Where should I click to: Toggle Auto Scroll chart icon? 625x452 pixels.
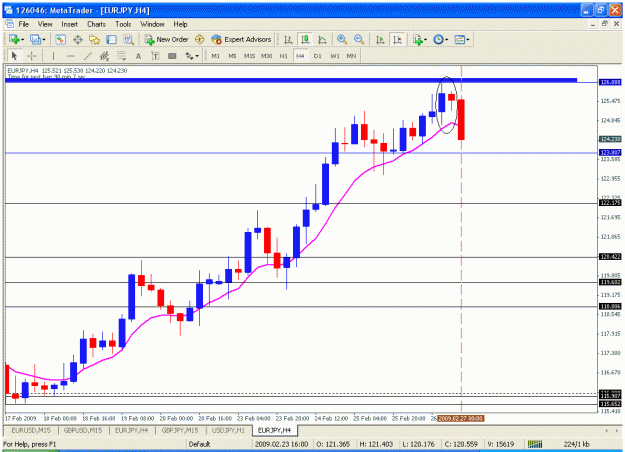point(380,39)
